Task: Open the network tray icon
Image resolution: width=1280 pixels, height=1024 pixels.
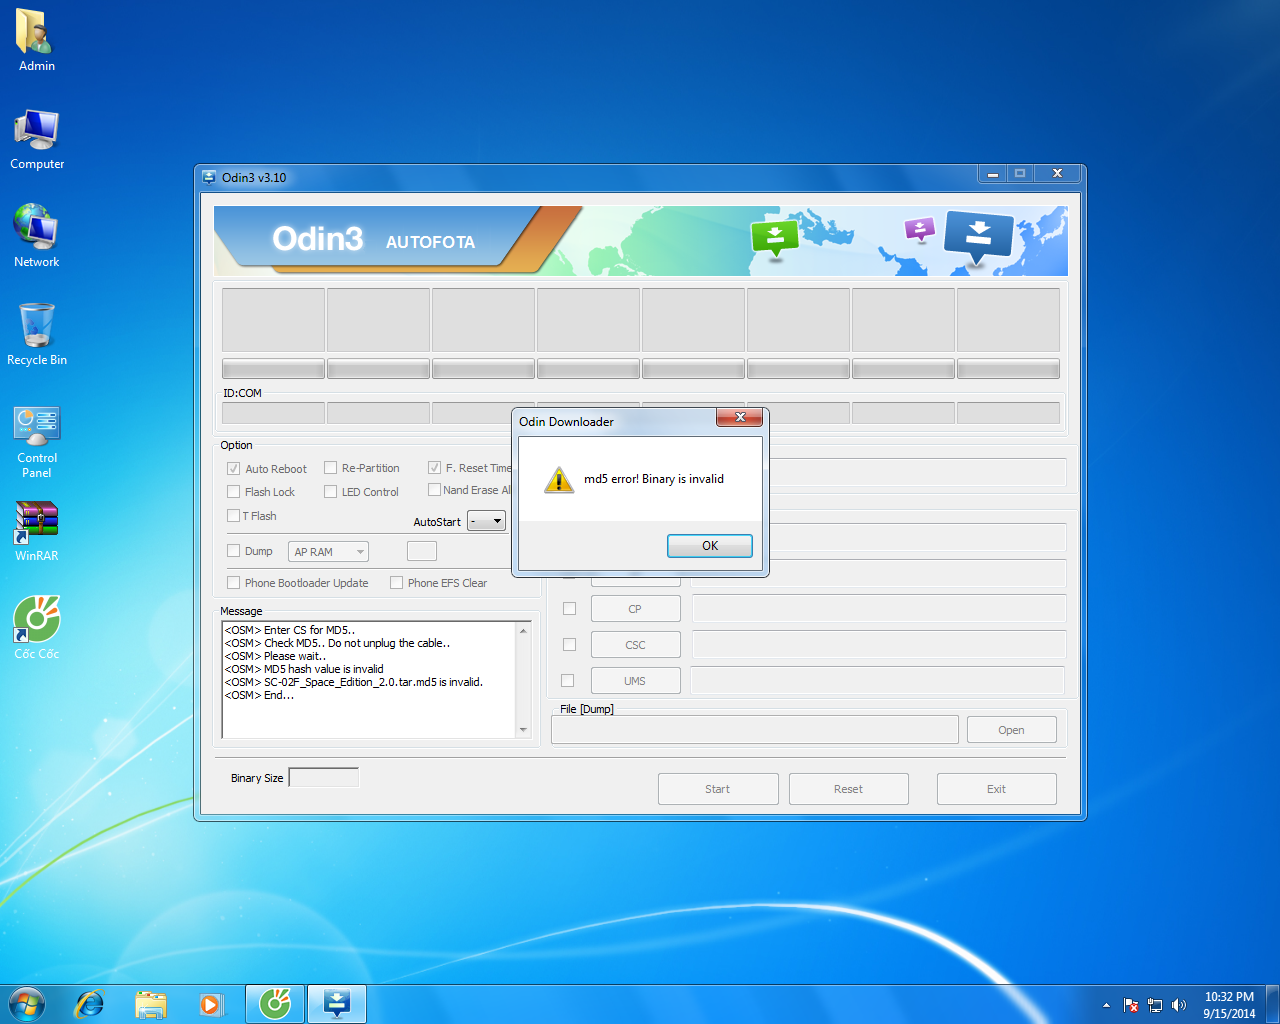Action: click(x=1155, y=1005)
